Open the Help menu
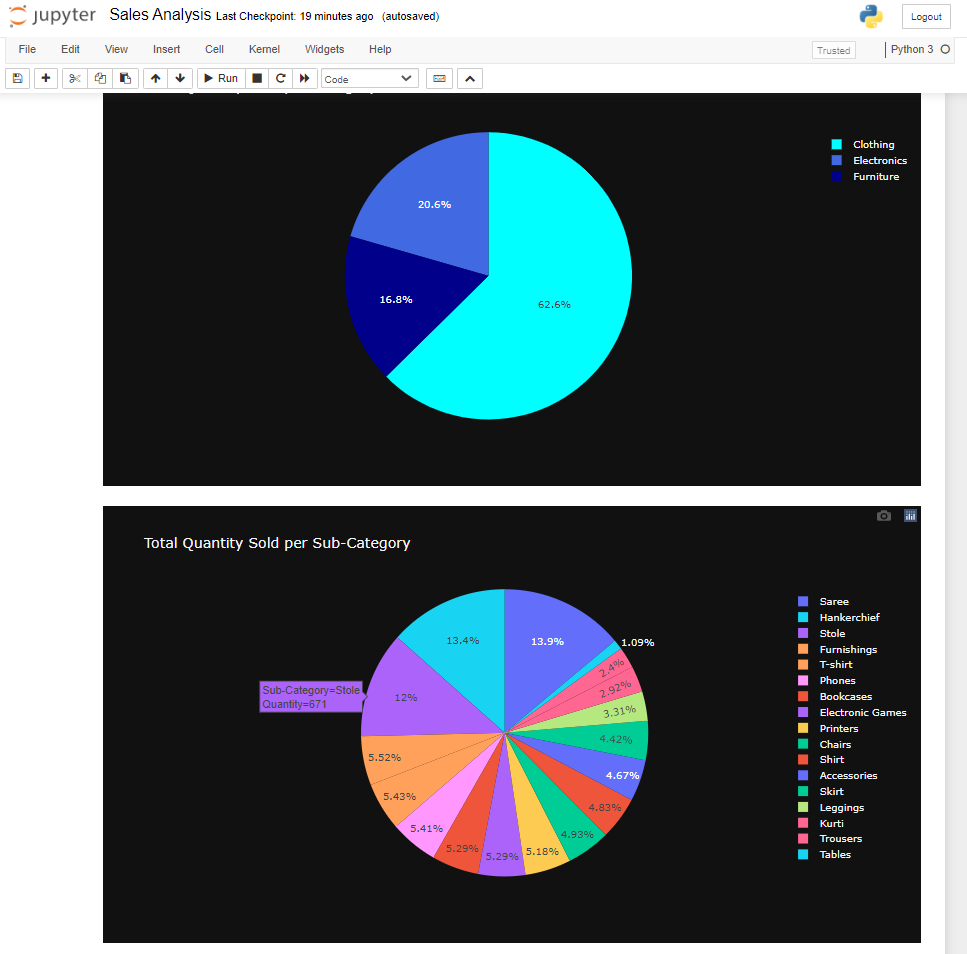 (x=380, y=49)
